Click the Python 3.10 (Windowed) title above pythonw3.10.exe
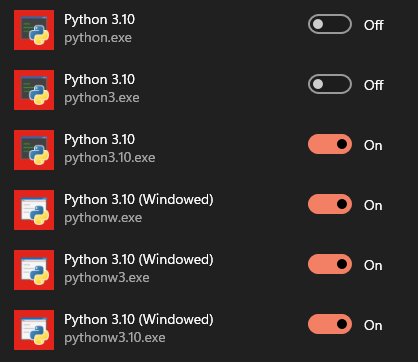This screenshot has height=362, width=418. [x=139, y=320]
